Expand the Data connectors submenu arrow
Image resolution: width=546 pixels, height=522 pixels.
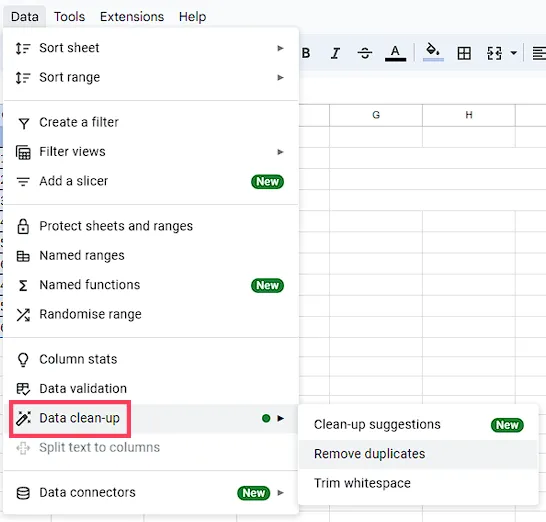280,493
